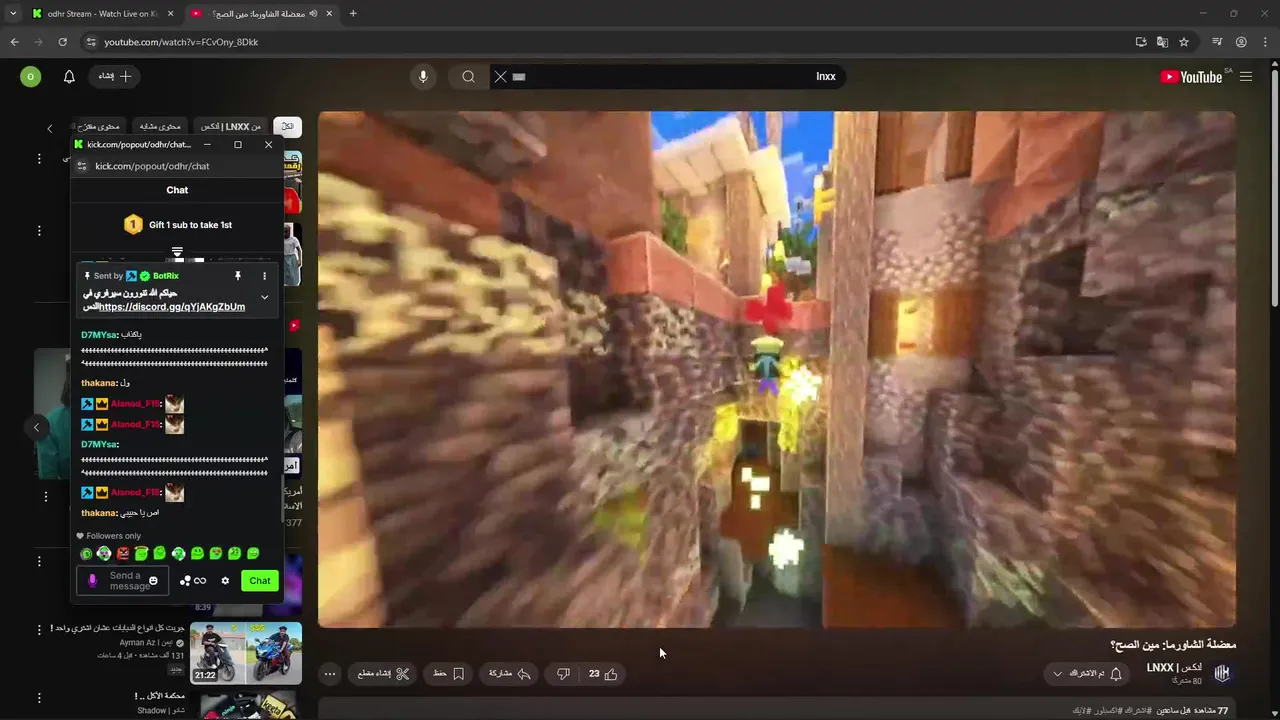
Task: Open pinned message three-dot options
Action: tap(264, 276)
